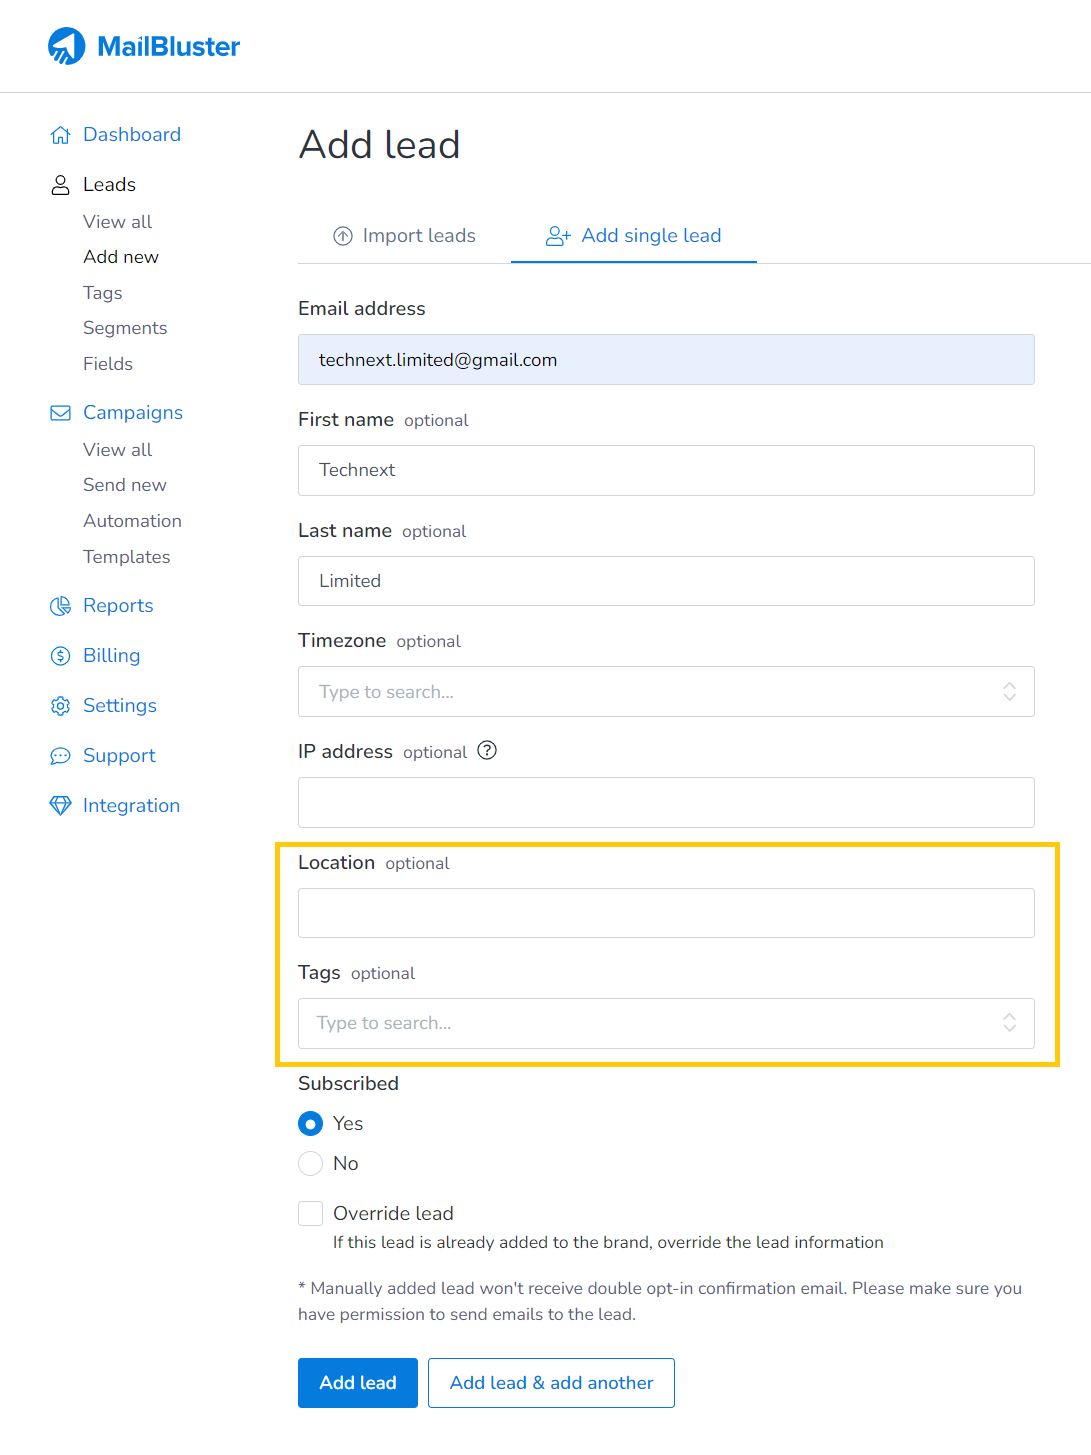Screen dimensions: 1091x1455
Task: Open the Tags search dropdown
Action: pyautogui.click(x=666, y=1023)
